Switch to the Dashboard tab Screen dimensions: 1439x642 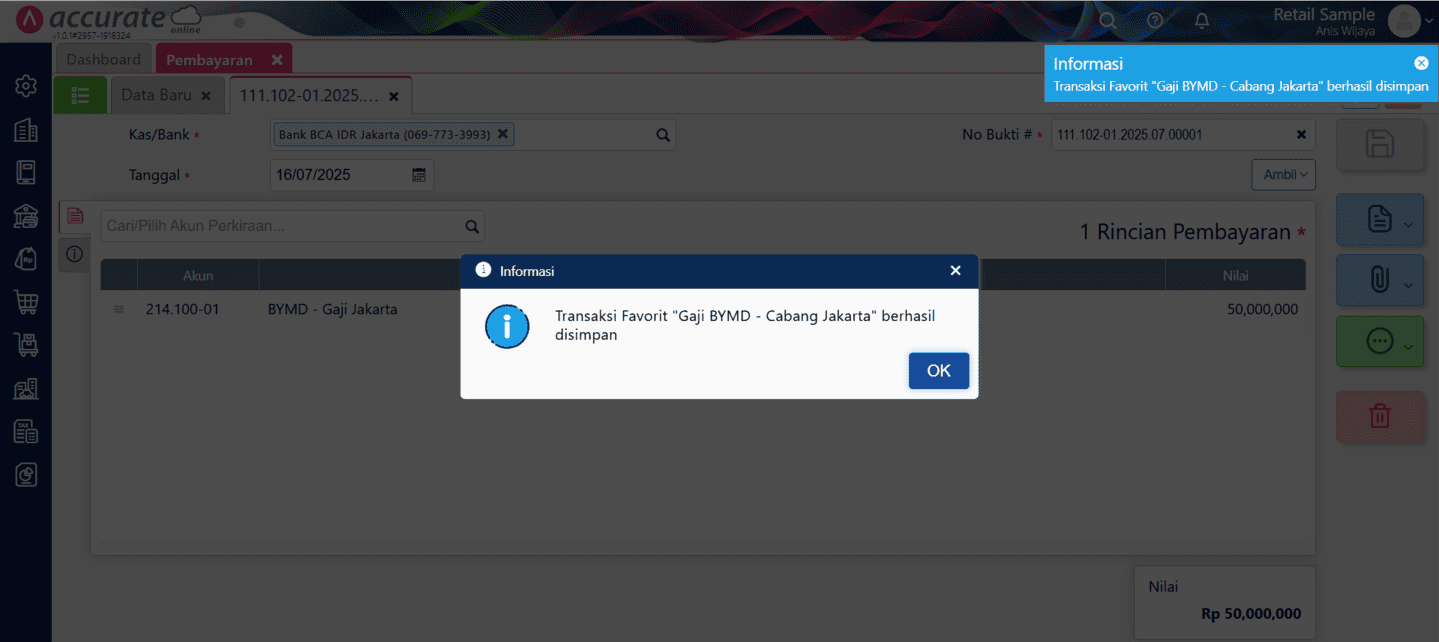(x=103, y=59)
